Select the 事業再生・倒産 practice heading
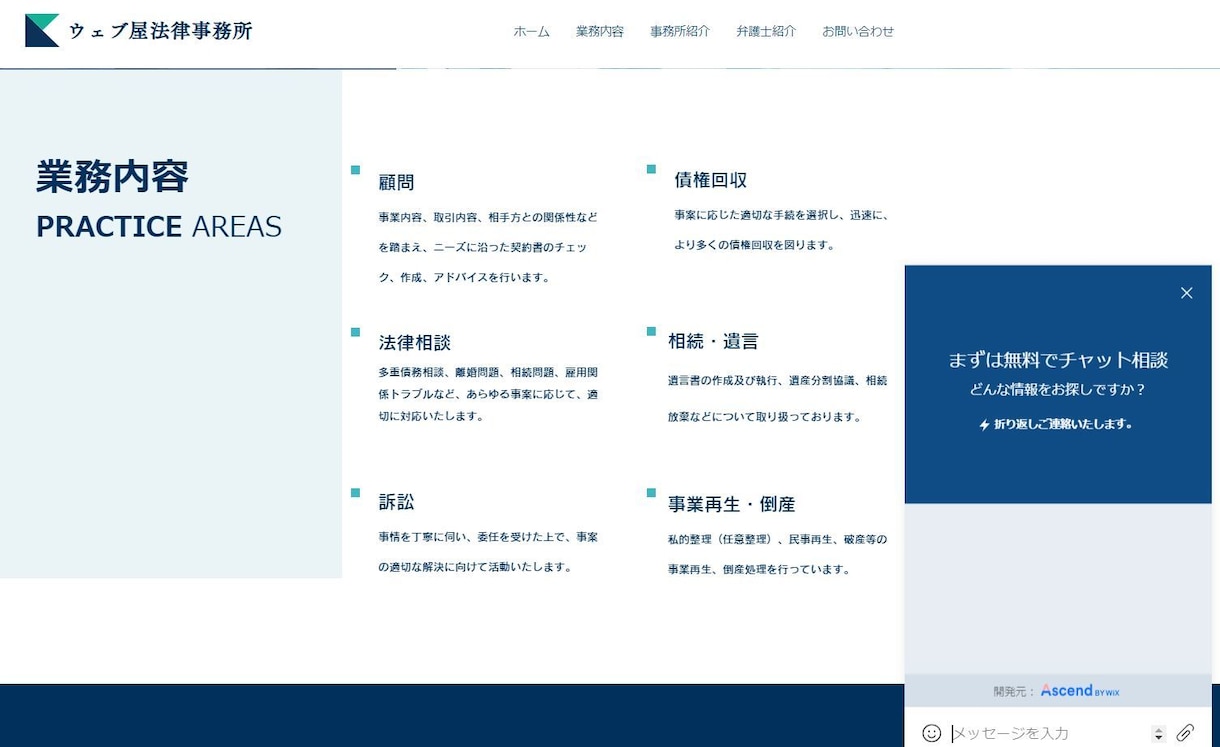 [732, 504]
